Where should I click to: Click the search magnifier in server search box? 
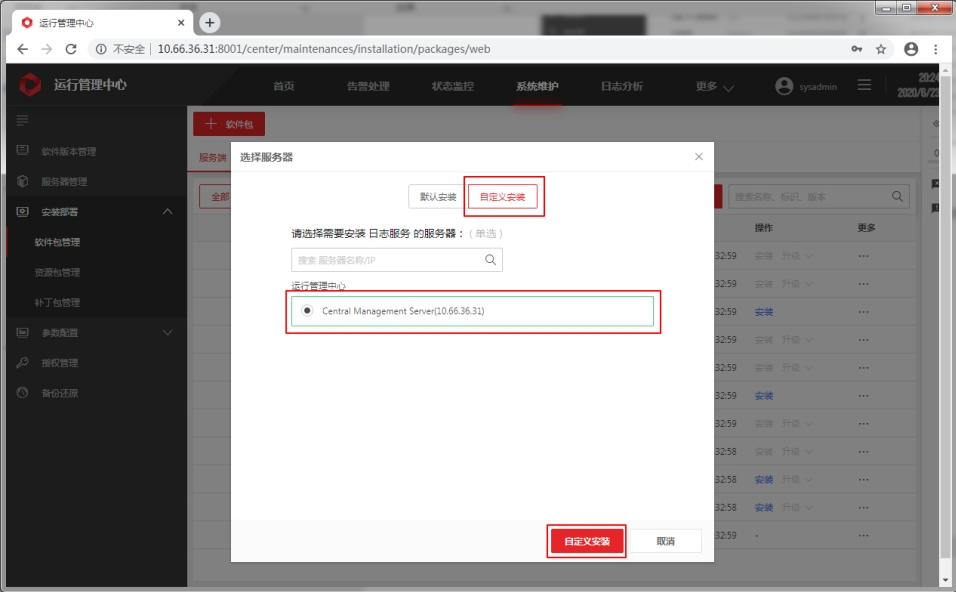pyautogui.click(x=490, y=260)
